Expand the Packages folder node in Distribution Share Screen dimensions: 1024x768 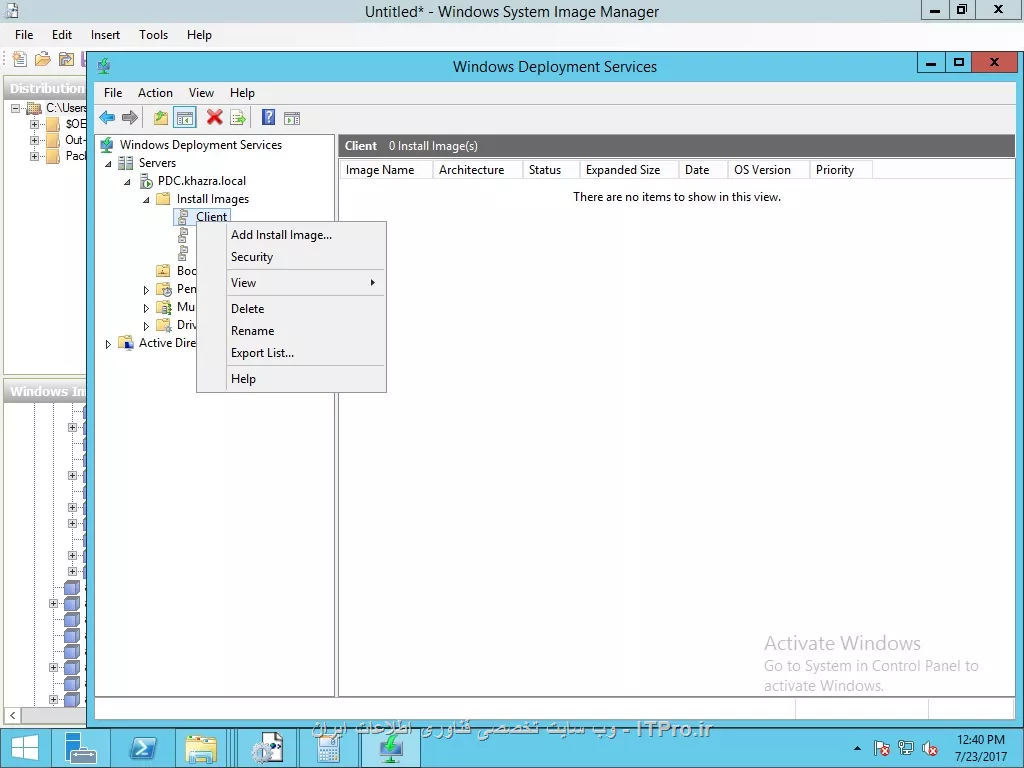pyautogui.click(x=34, y=156)
